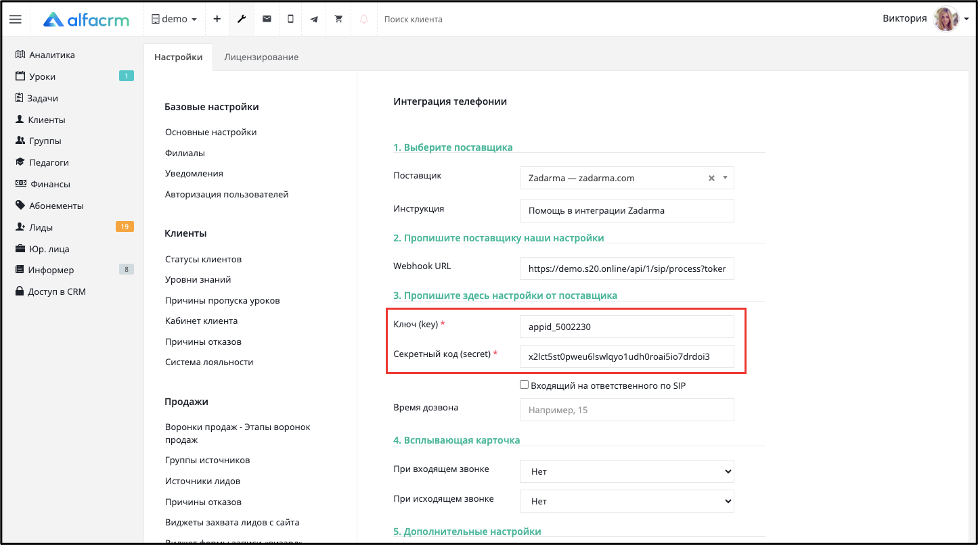Open Уровни знаний link
This screenshot has height=545, width=979.
198,280
